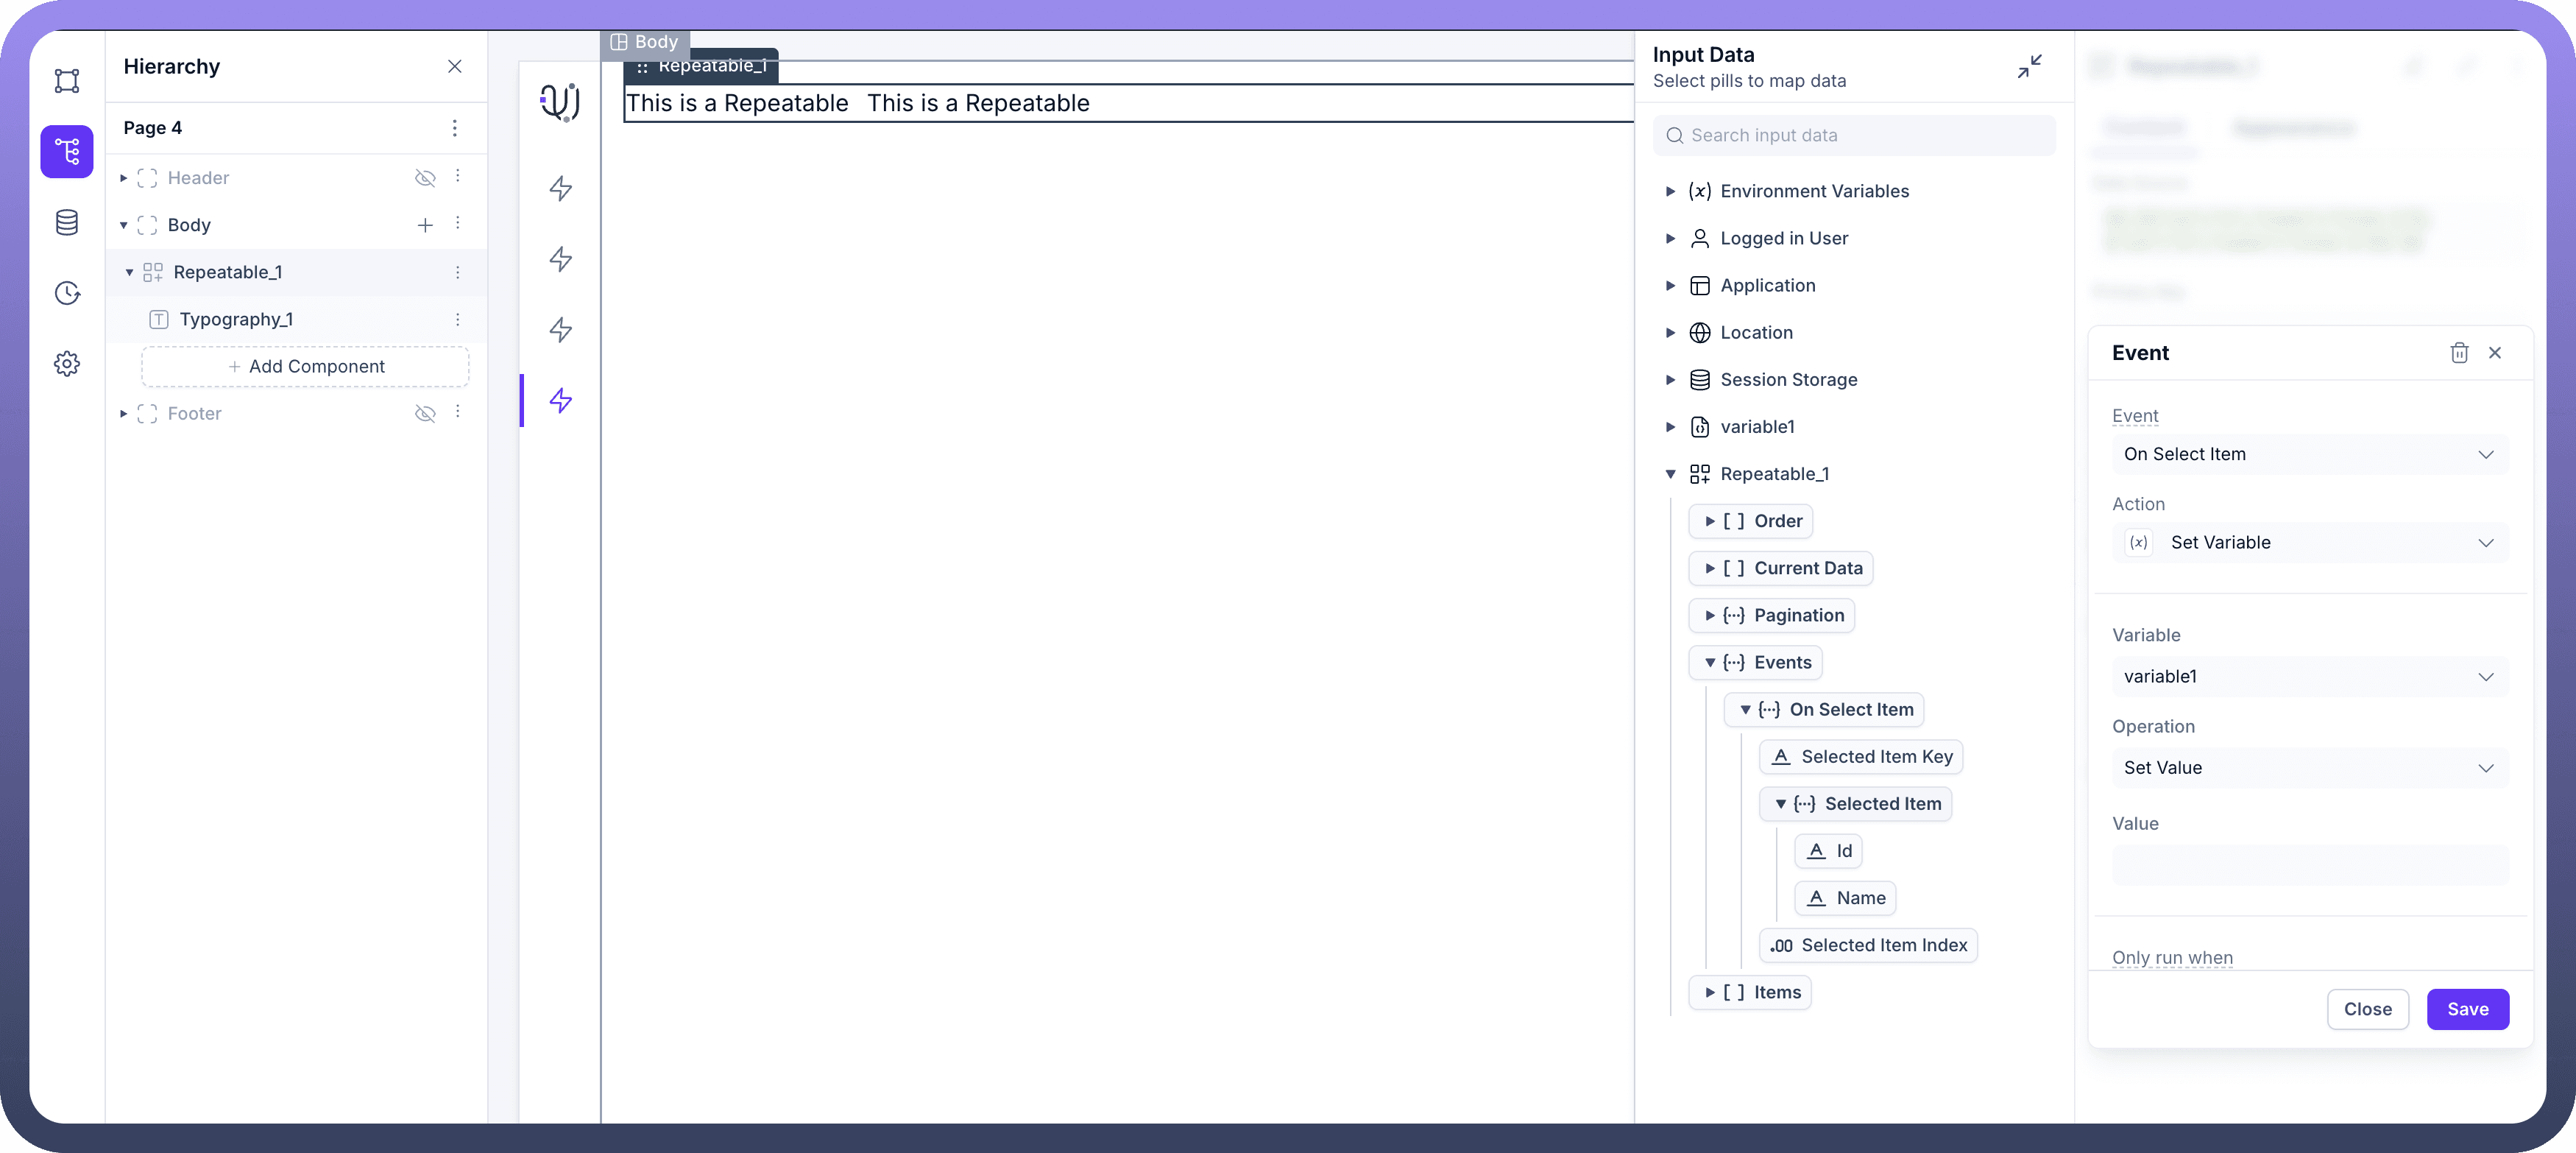Collapse the Input Data panel
2576x1153 pixels.
(x=2029, y=67)
